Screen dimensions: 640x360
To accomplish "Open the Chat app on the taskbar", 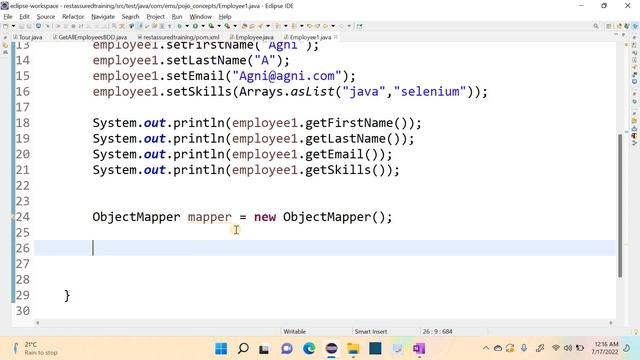I will pyautogui.click(x=287, y=349).
